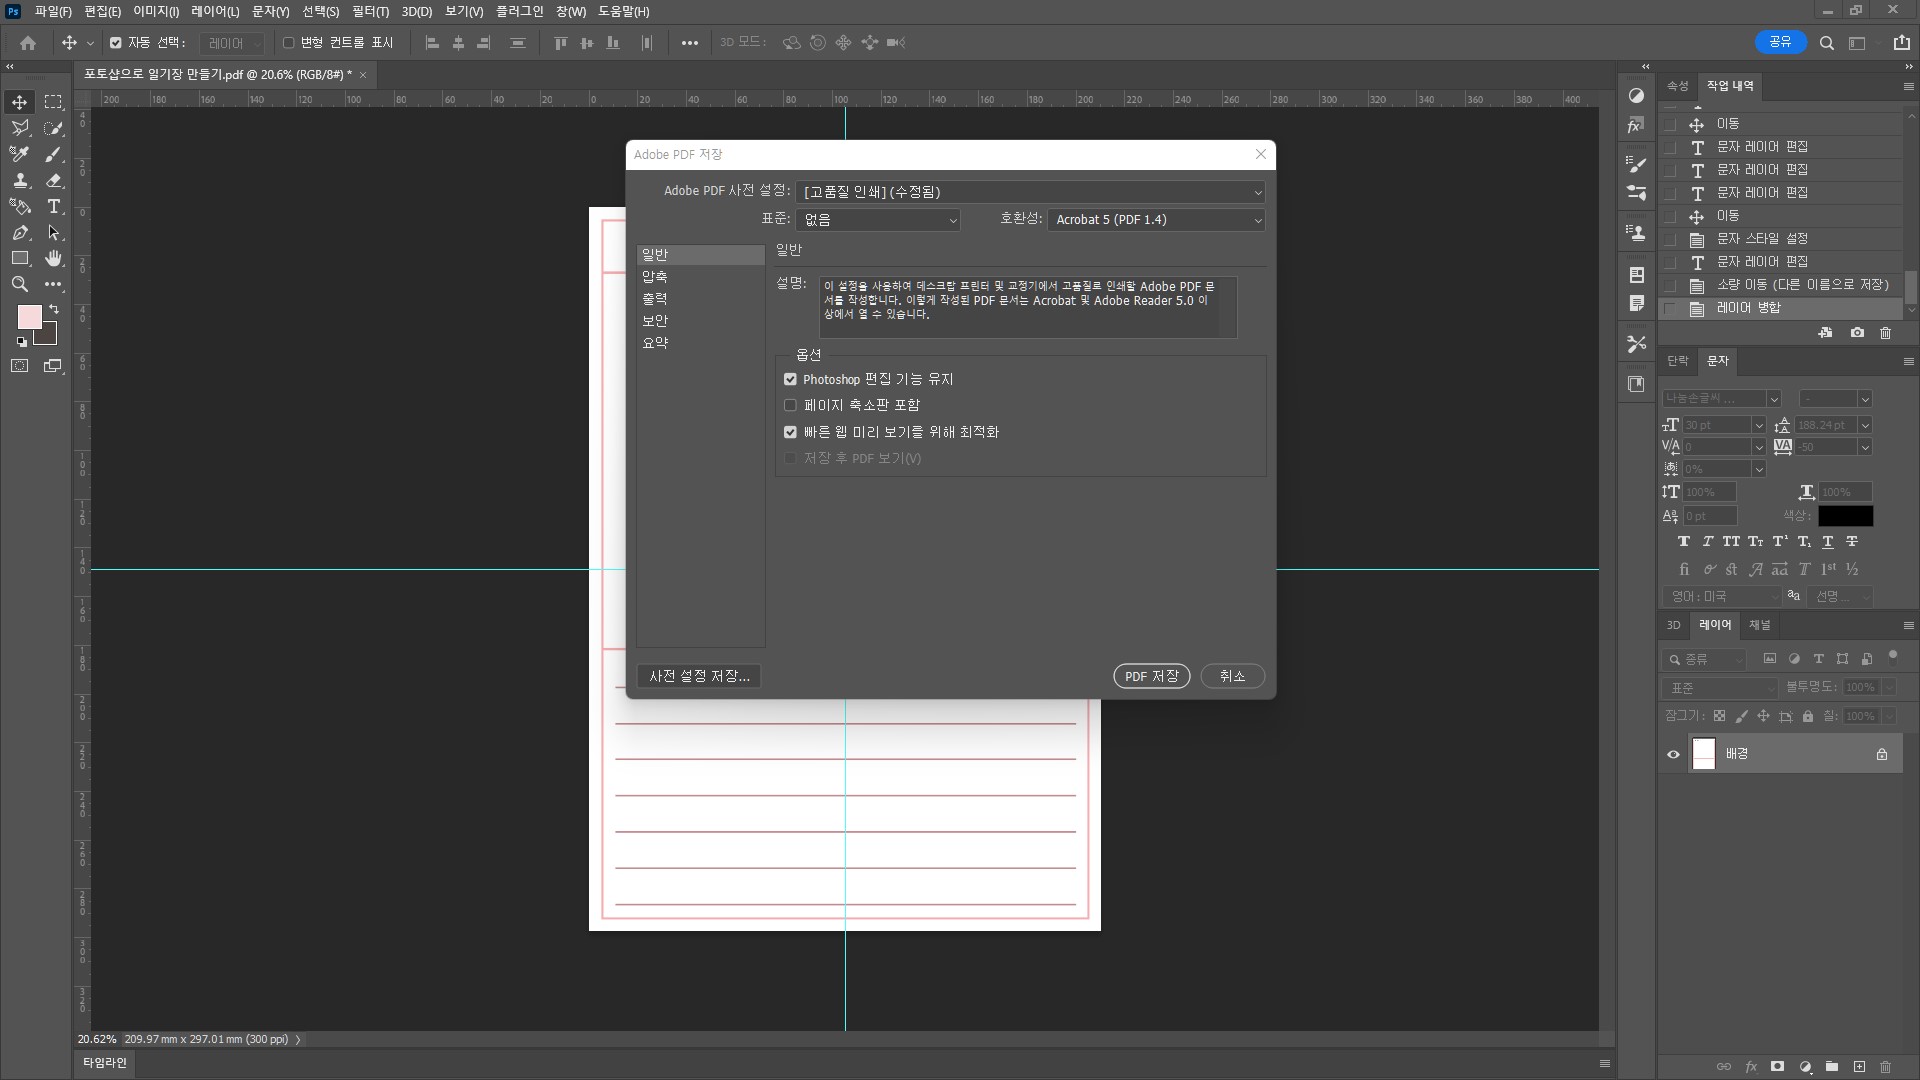1920x1080 pixels.
Task: Open 표준 없음 dropdown
Action: [878, 220]
